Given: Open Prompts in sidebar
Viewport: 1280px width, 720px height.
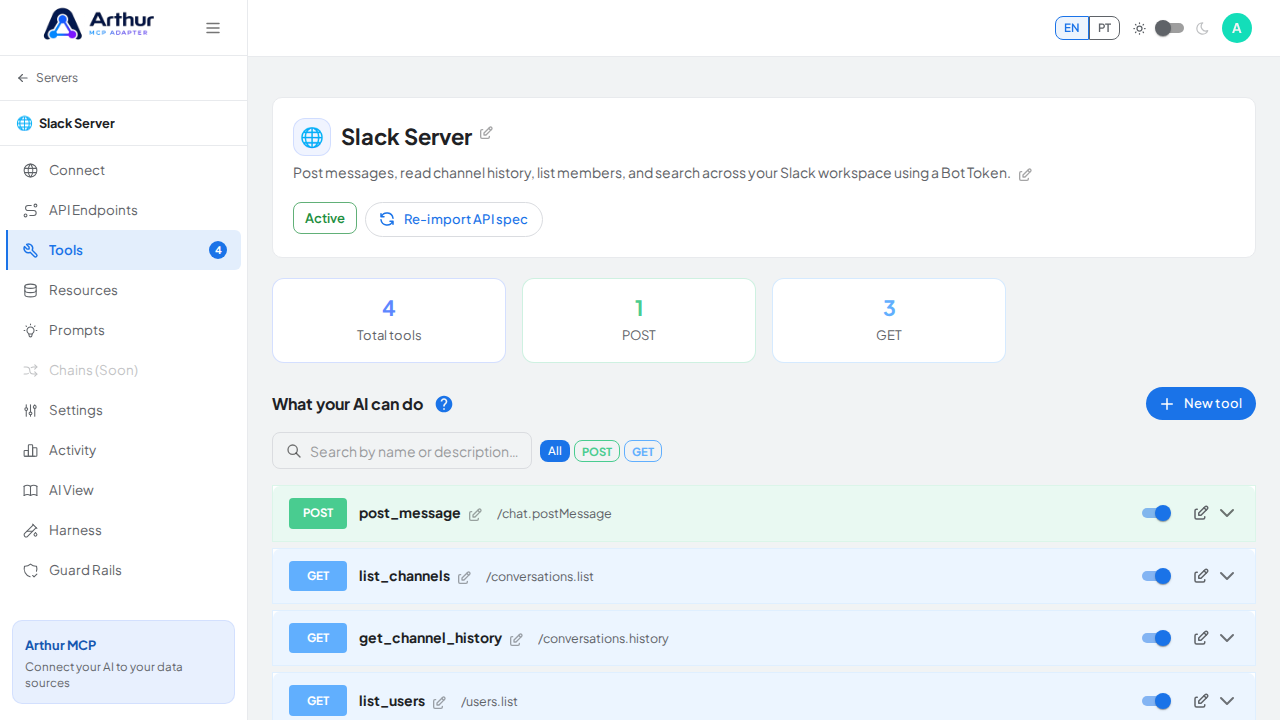Looking at the screenshot, I should [x=124, y=330].
